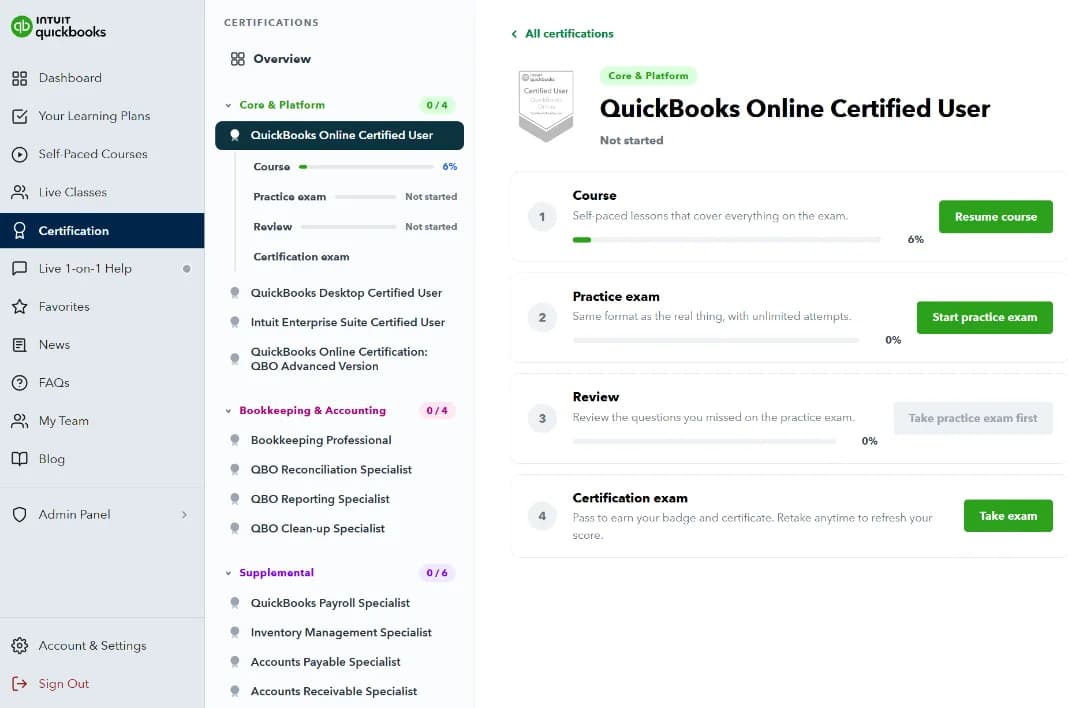Click Live 1-on-1 Help status dot
The height and width of the screenshot is (708, 1068).
tap(187, 269)
